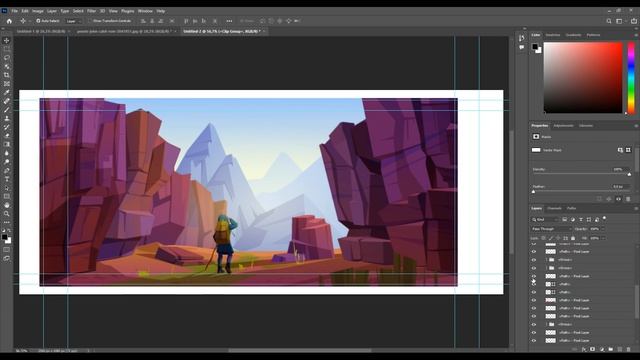This screenshot has width=640, height=360.
Task: Open the Color panel flyout menu
Action: click(636, 36)
